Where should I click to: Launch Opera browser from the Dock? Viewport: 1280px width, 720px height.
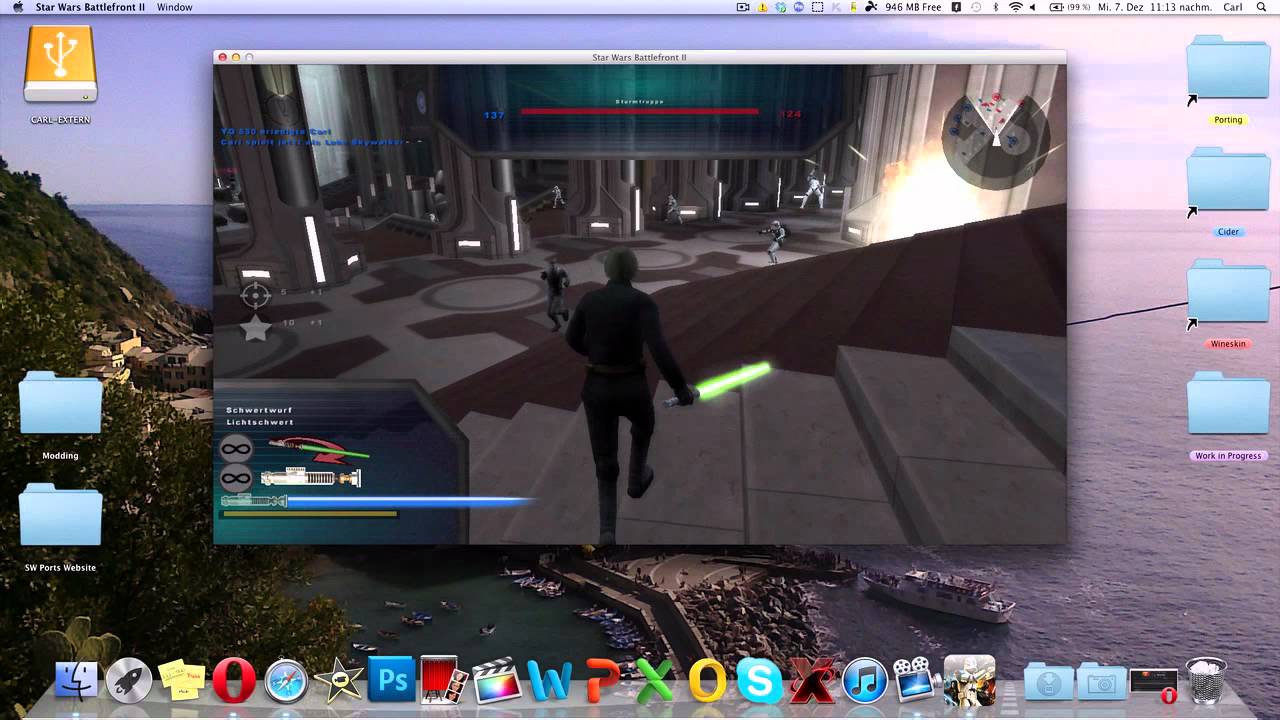(233, 681)
